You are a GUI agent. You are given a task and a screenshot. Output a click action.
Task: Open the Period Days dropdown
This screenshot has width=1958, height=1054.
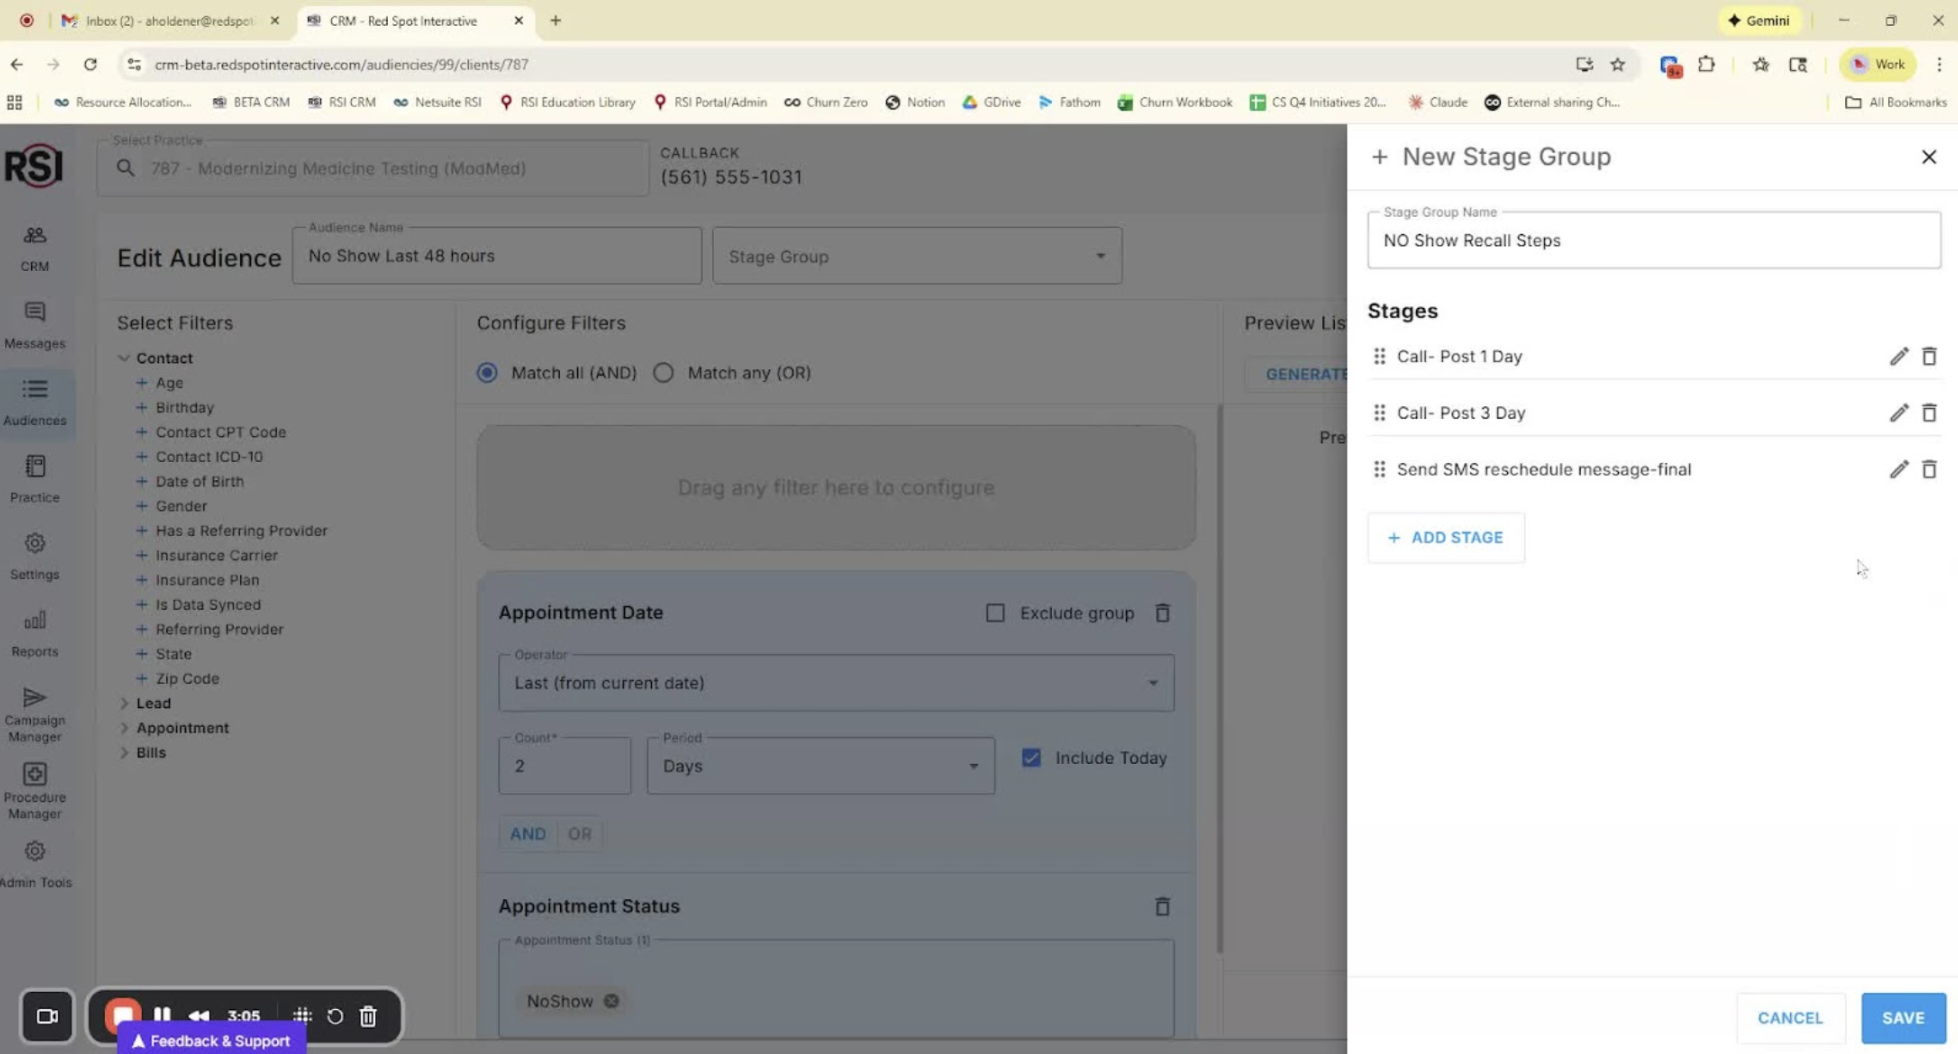coord(820,766)
